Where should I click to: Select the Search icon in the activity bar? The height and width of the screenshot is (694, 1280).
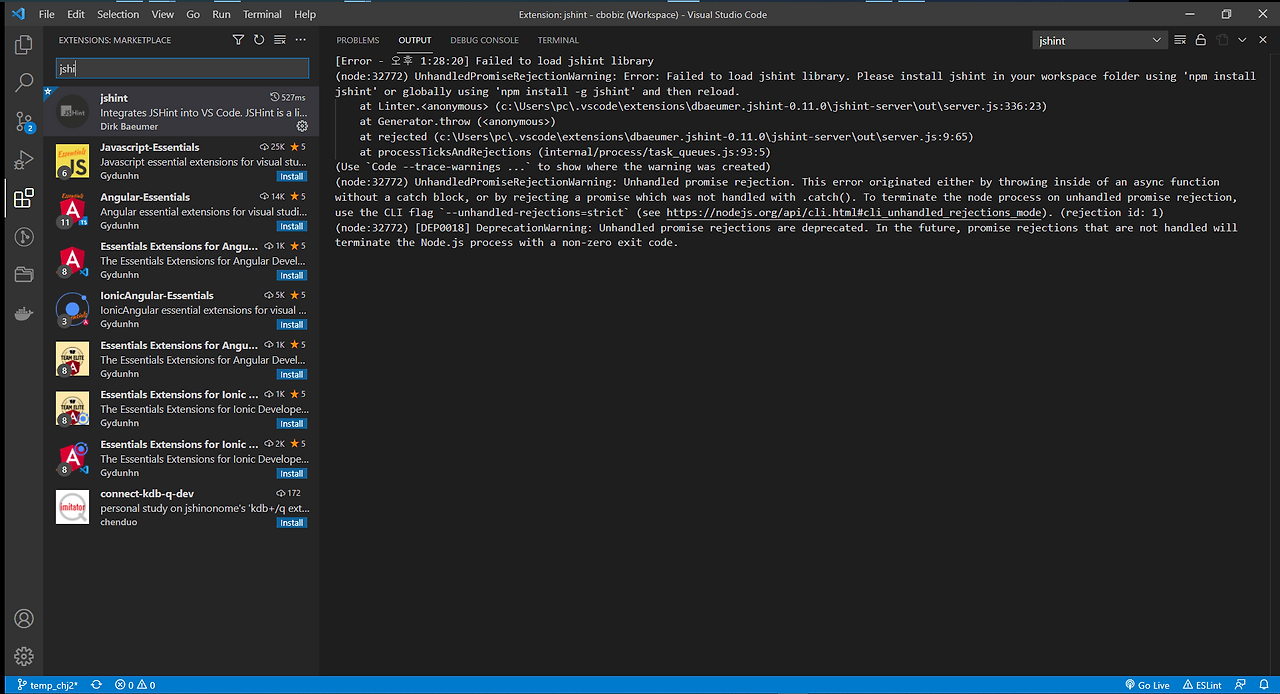click(x=23, y=83)
